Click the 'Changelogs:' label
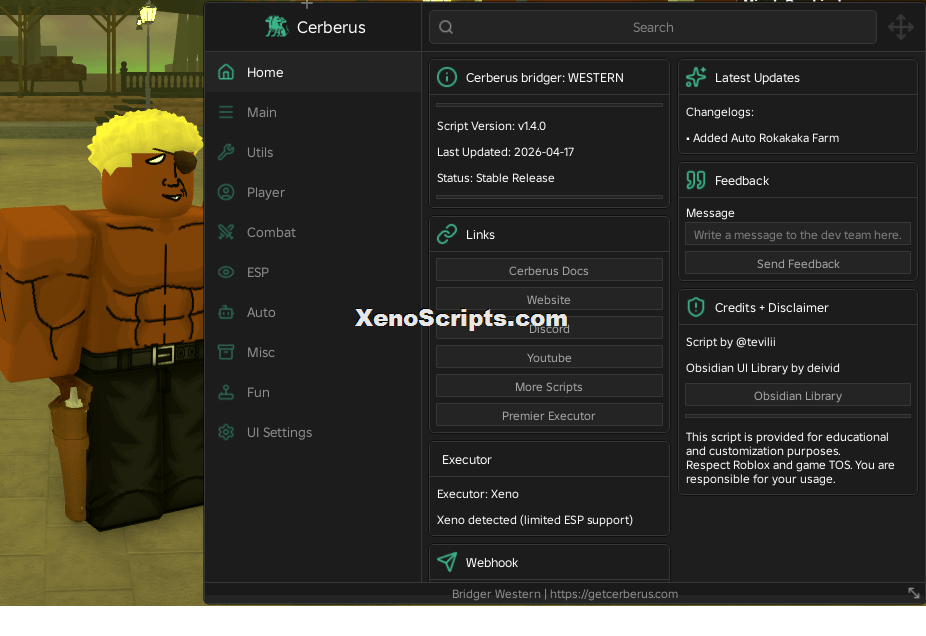Viewport: 926px width, 636px height. pyautogui.click(x=720, y=112)
